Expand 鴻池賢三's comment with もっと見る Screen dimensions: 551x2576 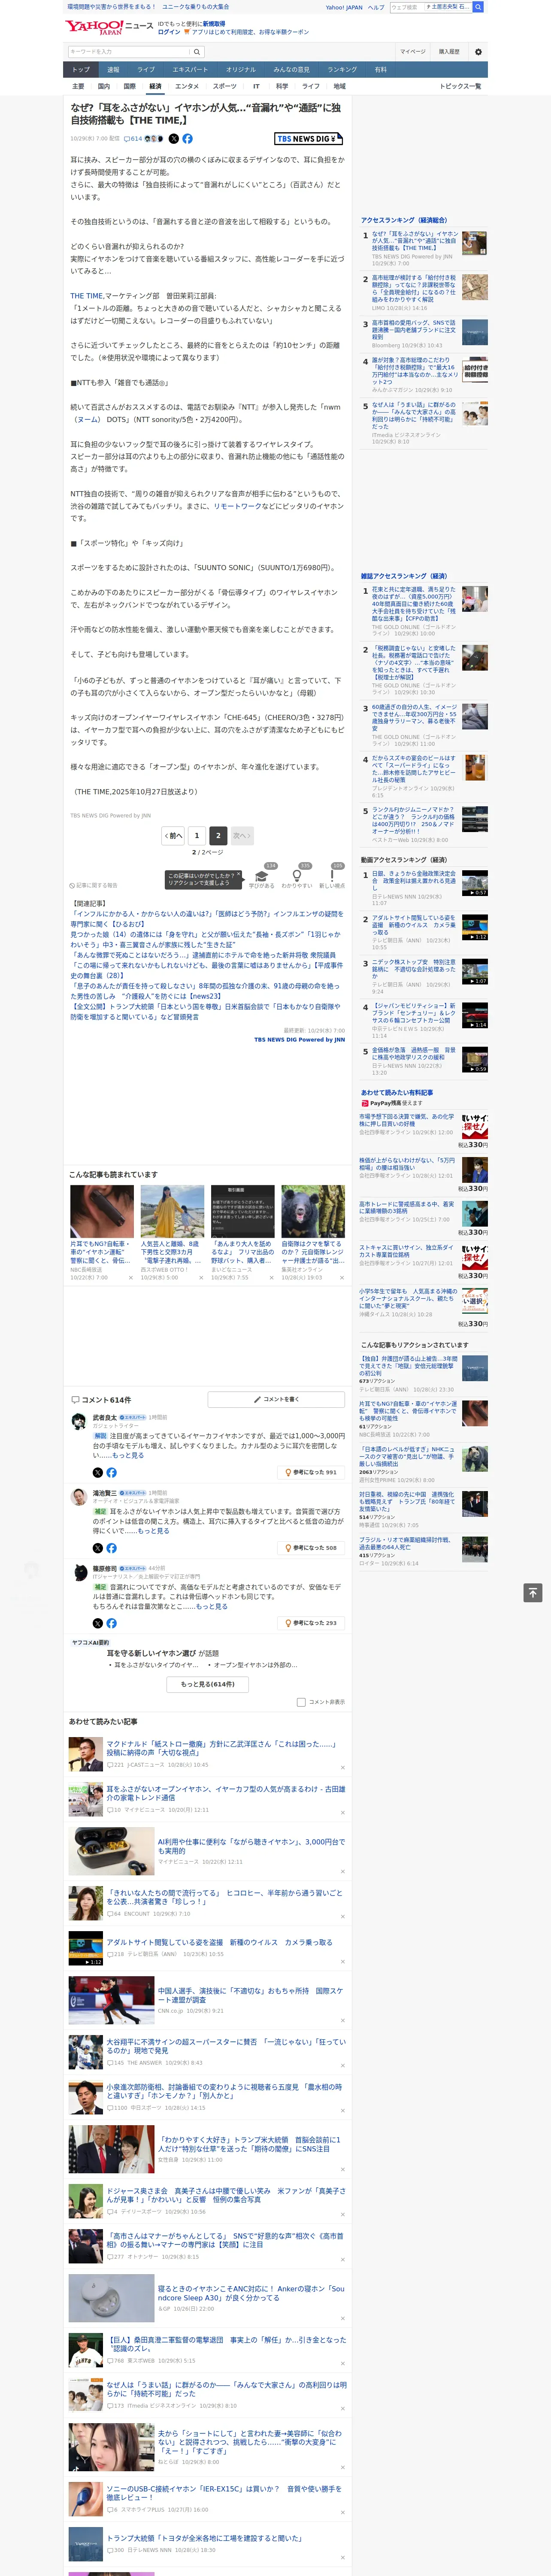click(153, 1530)
